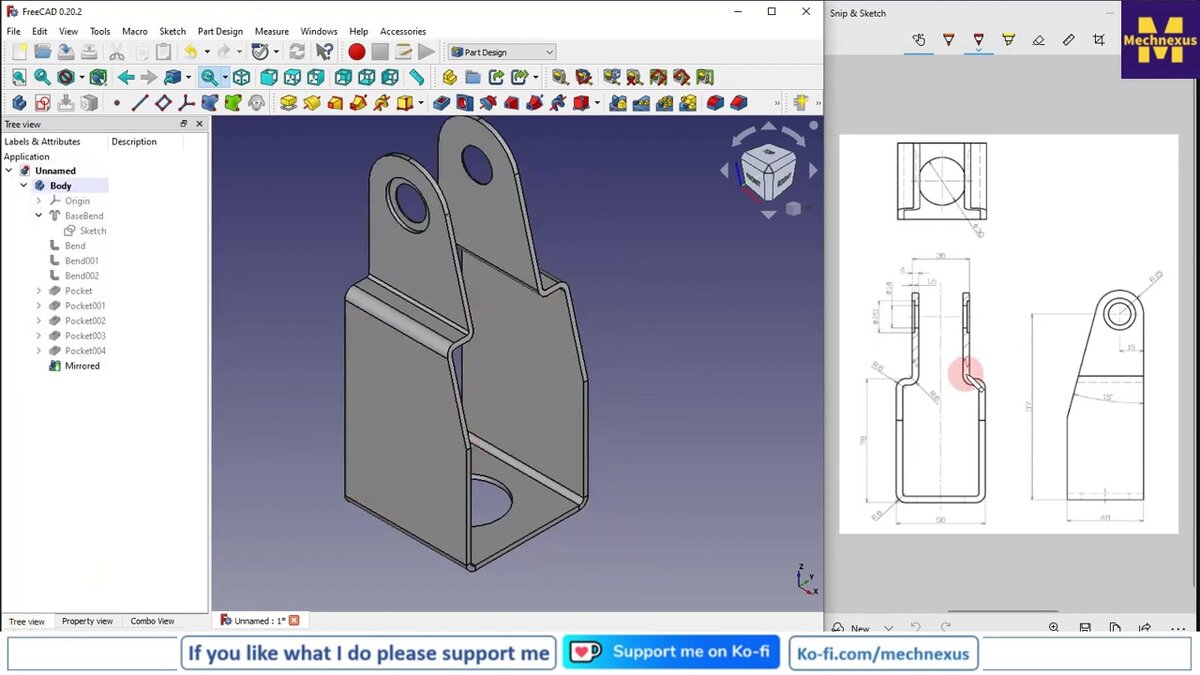Collapse the BaseBend tree item
Viewport: 1200px width, 675px height.
pos(39,216)
